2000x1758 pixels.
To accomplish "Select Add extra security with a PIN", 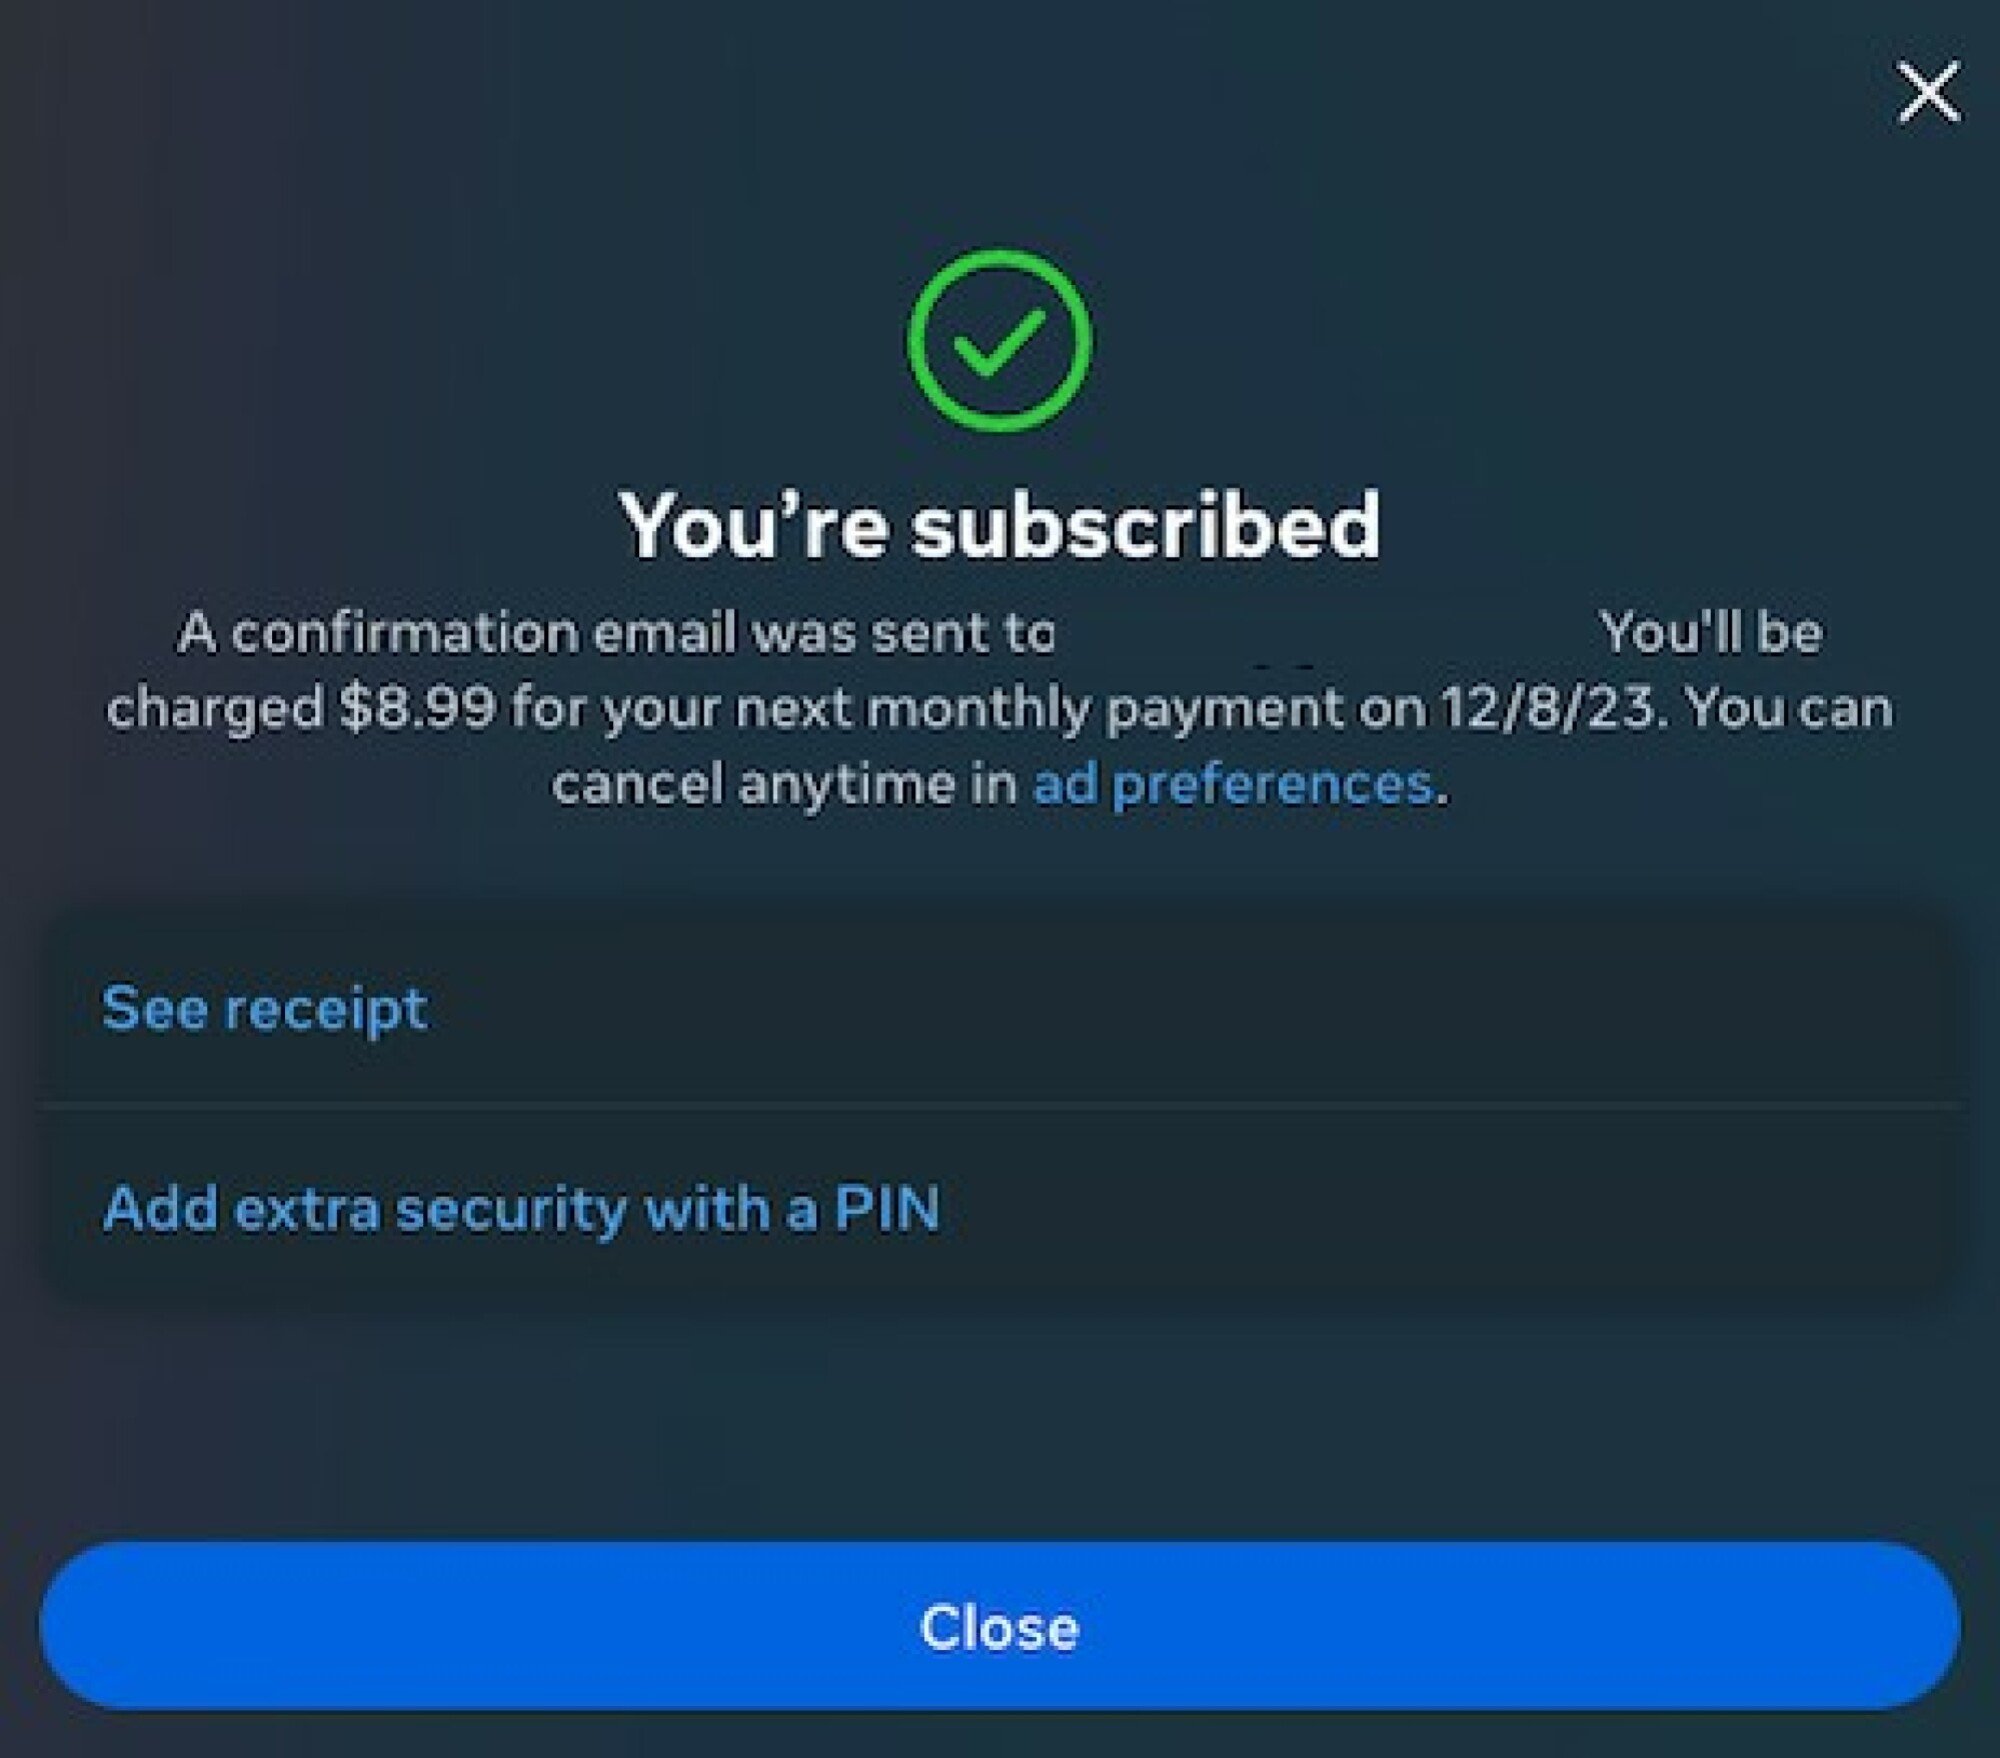I will [521, 1208].
